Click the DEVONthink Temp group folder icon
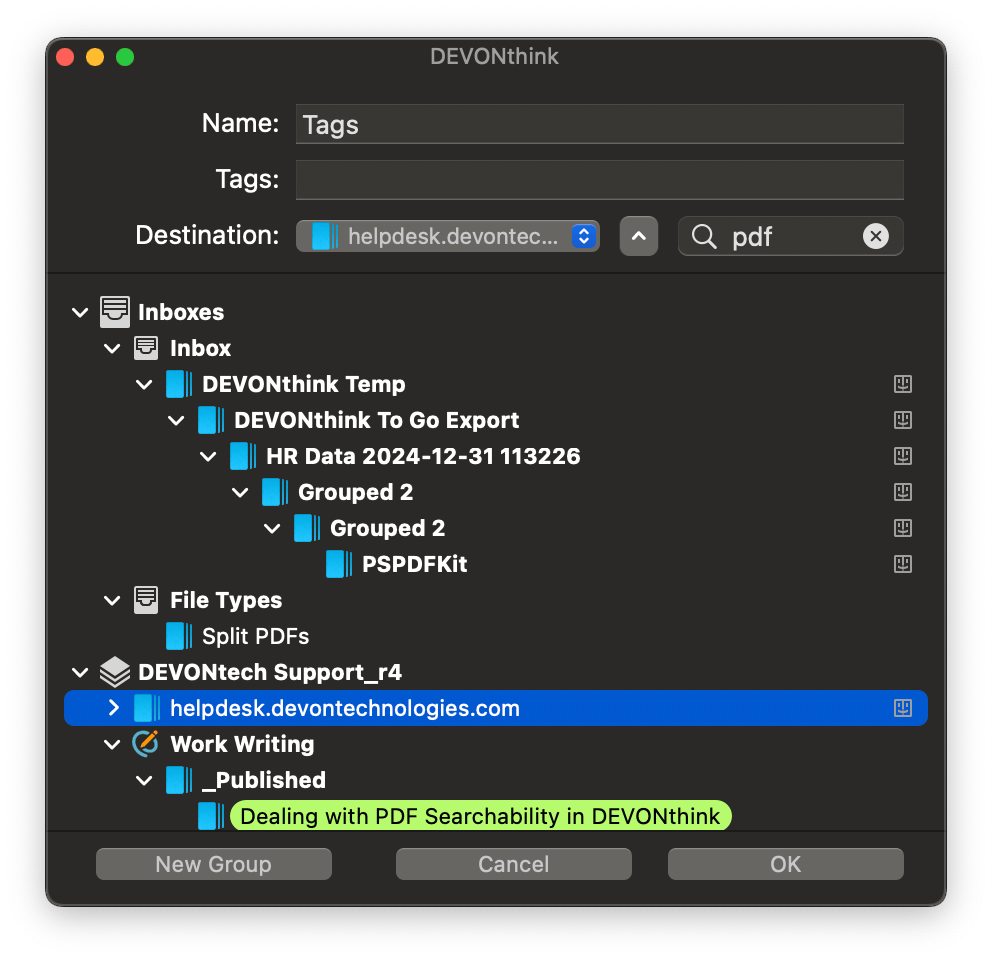992x960 pixels. click(179, 384)
